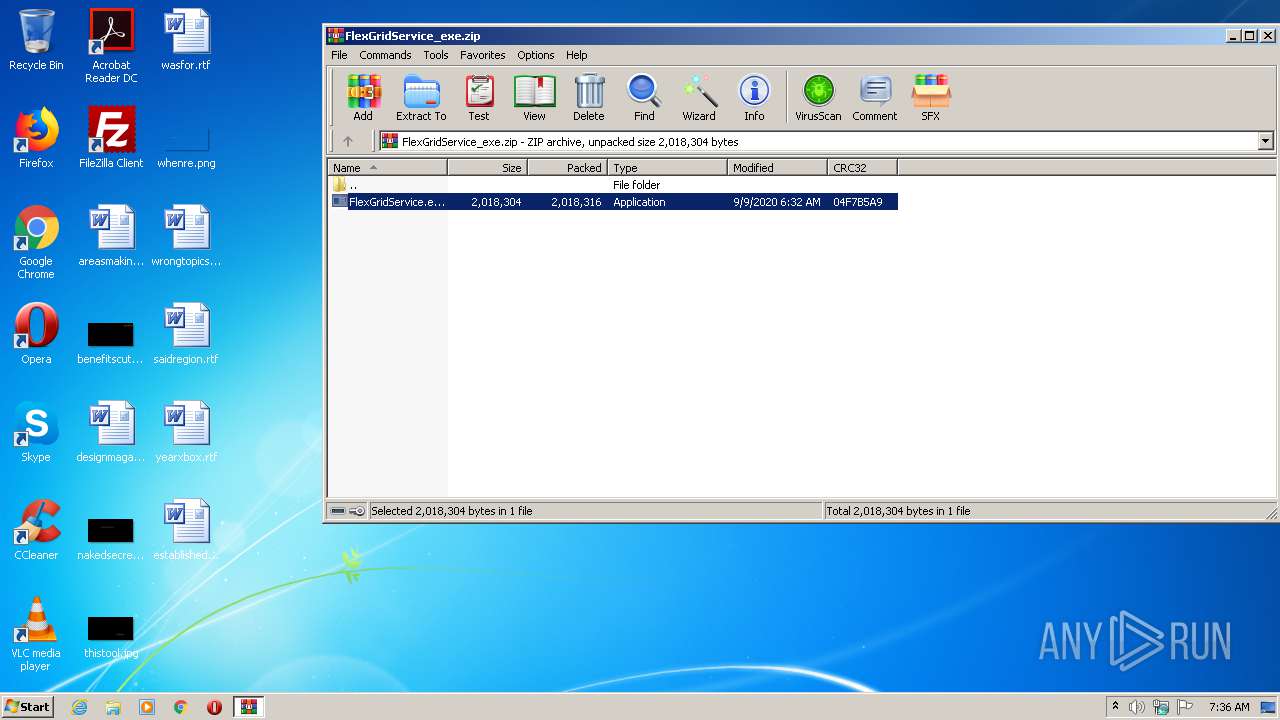
Task: Open the Help menu
Action: click(x=576, y=55)
